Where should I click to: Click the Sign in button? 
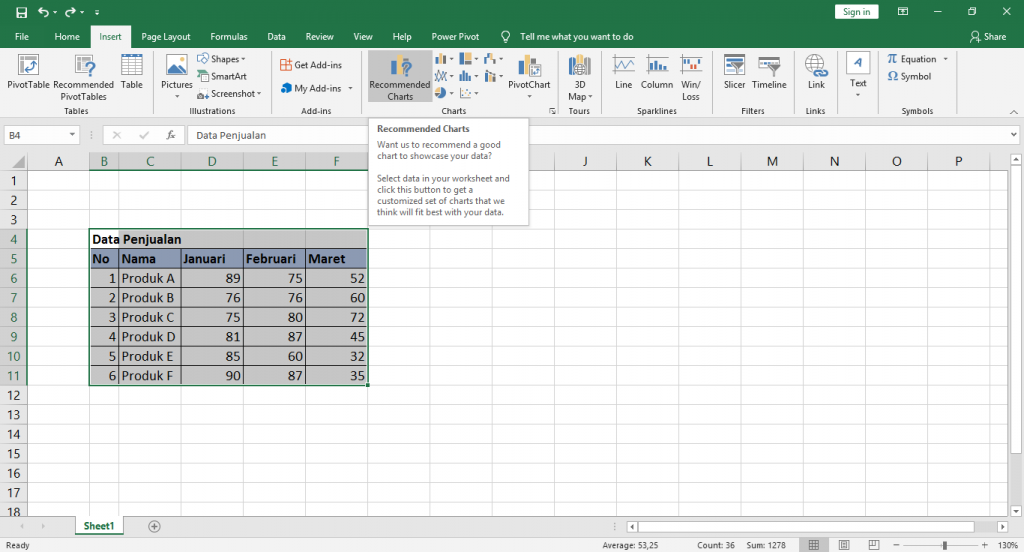click(x=856, y=12)
